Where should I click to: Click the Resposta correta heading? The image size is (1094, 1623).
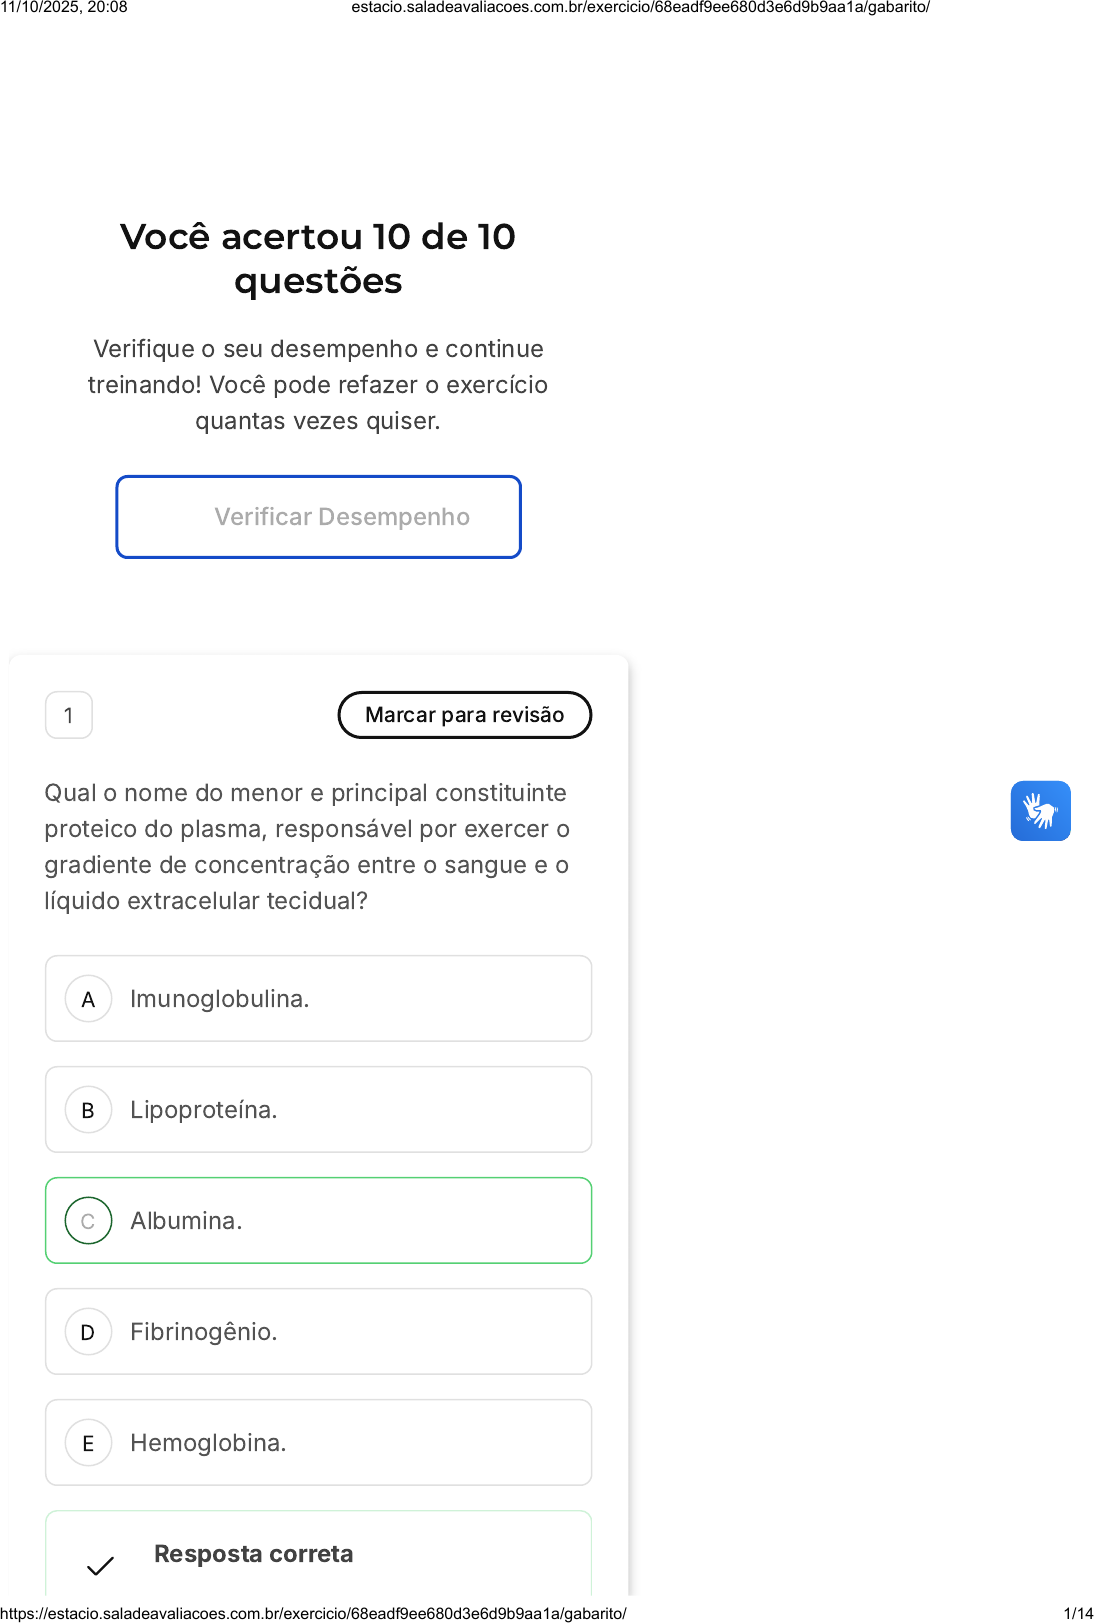[x=254, y=1554]
